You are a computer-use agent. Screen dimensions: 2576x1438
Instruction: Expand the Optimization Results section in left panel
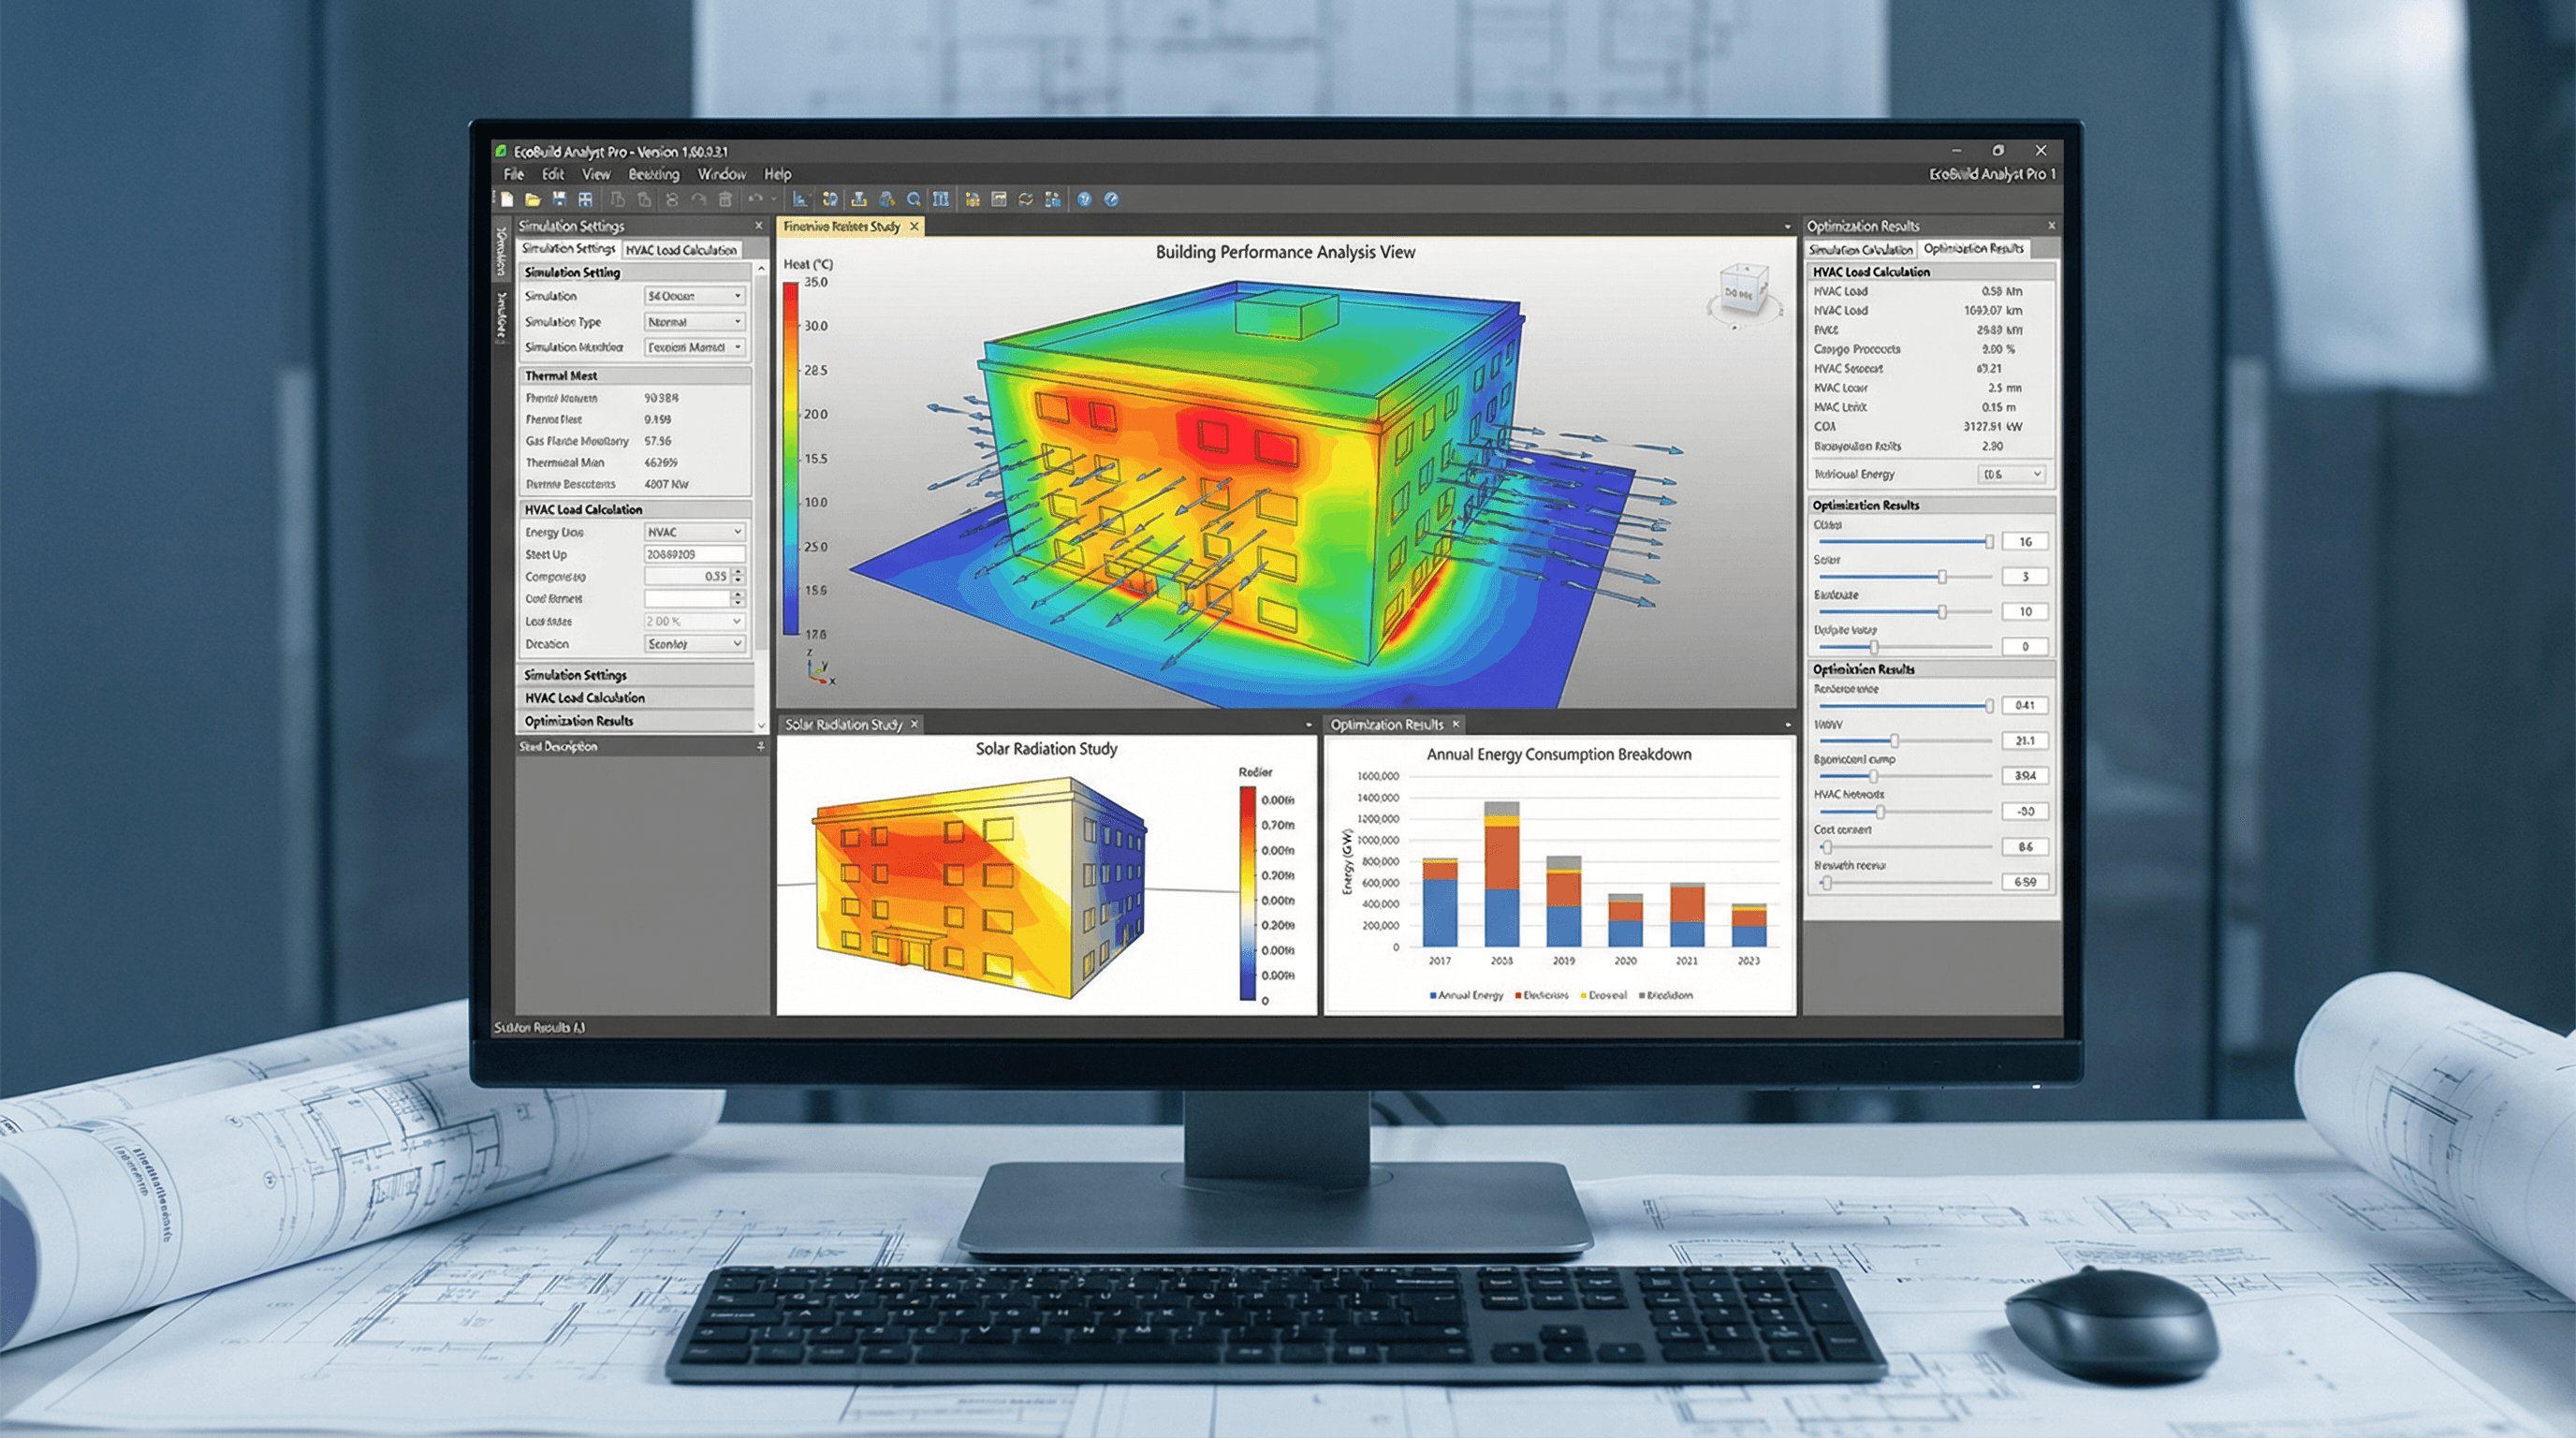click(634, 721)
